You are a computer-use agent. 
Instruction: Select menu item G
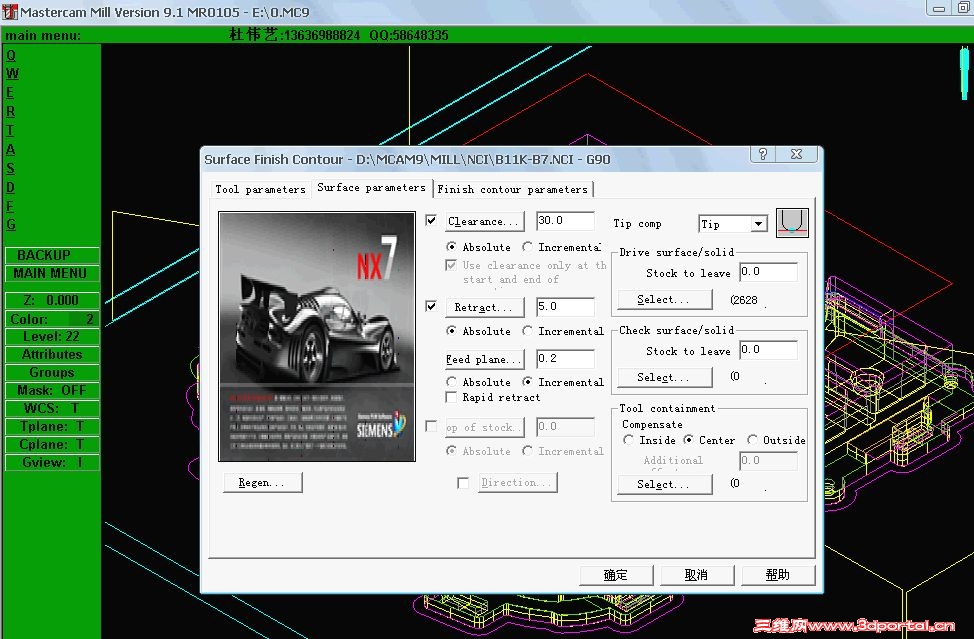click(11, 224)
